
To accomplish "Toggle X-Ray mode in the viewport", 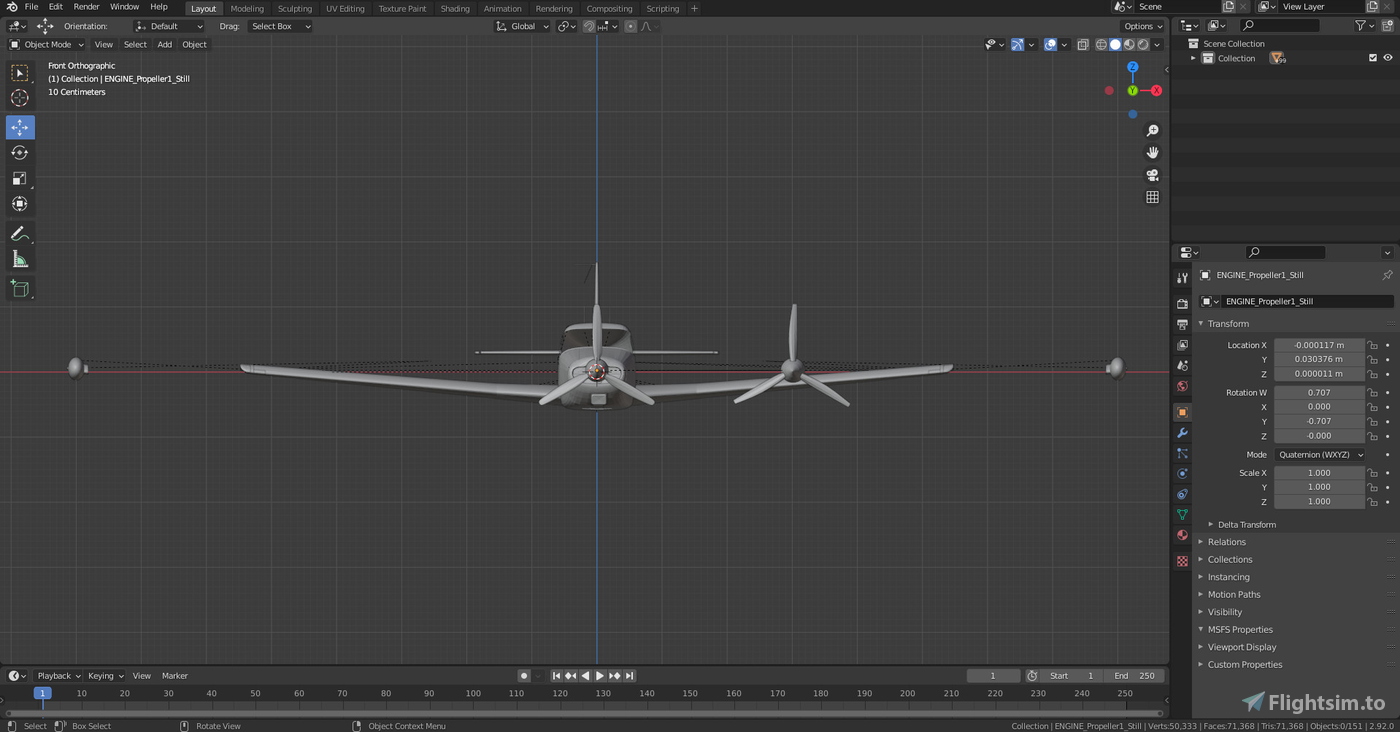I will point(1082,44).
